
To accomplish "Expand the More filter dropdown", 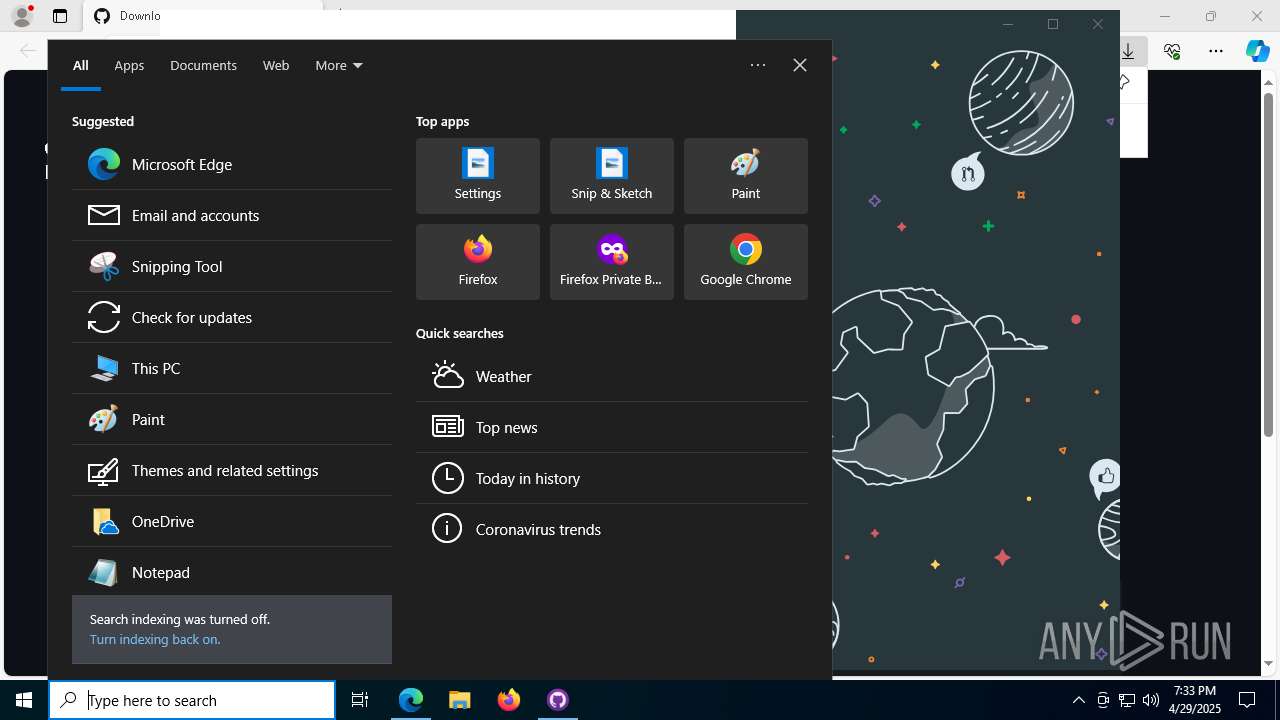I will coord(339,65).
